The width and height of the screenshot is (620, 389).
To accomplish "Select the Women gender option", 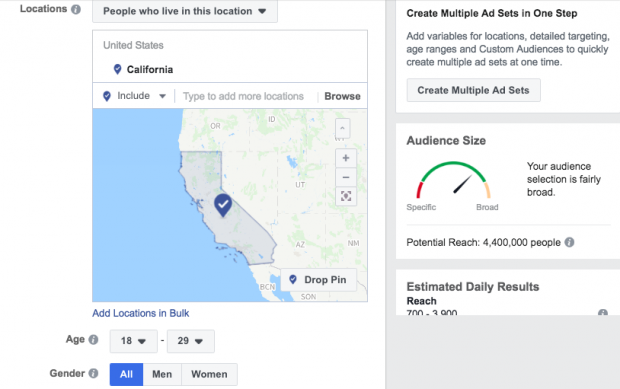I will [x=210, y=374].
